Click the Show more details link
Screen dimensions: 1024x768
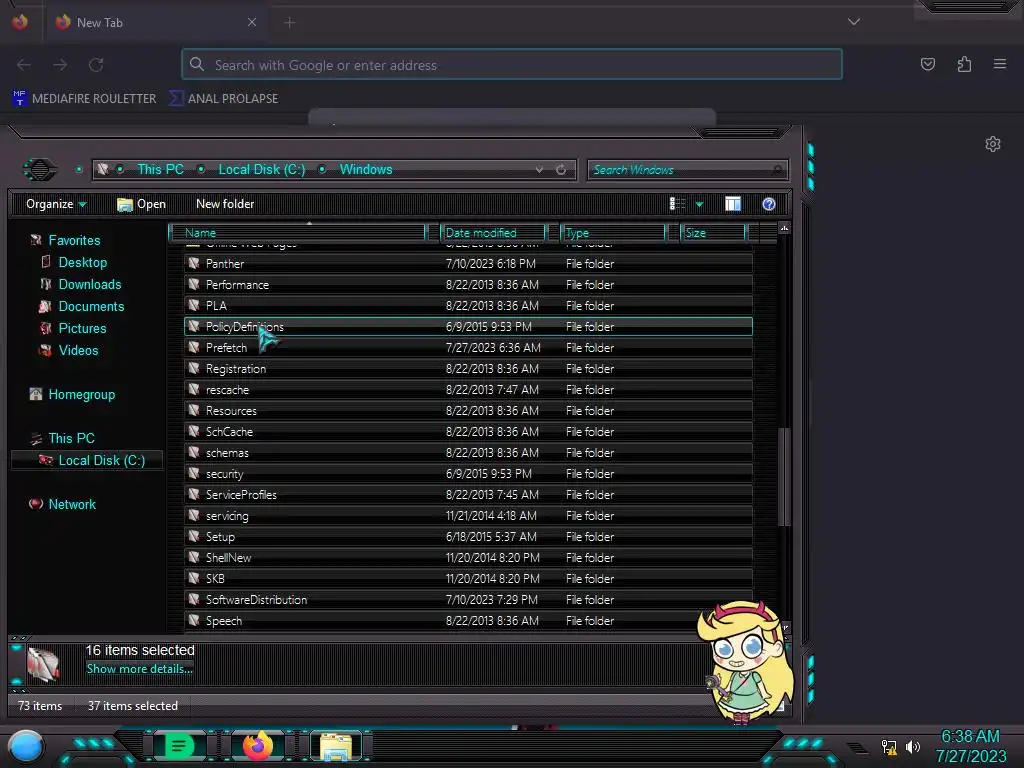tap(139, 669)
